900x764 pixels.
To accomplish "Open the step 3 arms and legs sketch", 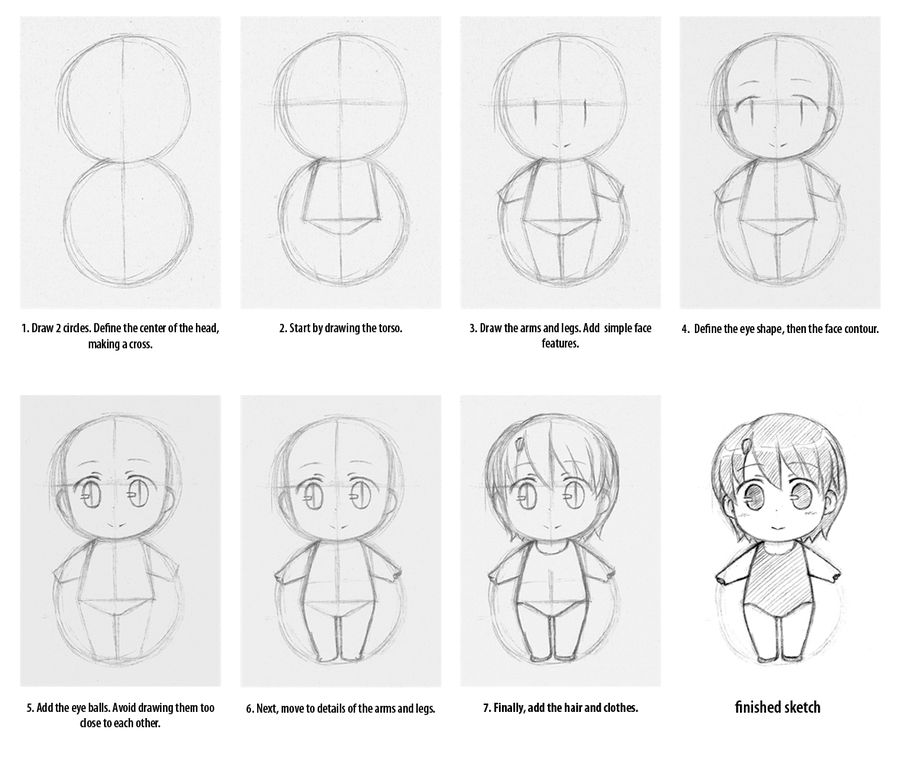I will click(560, 162).
